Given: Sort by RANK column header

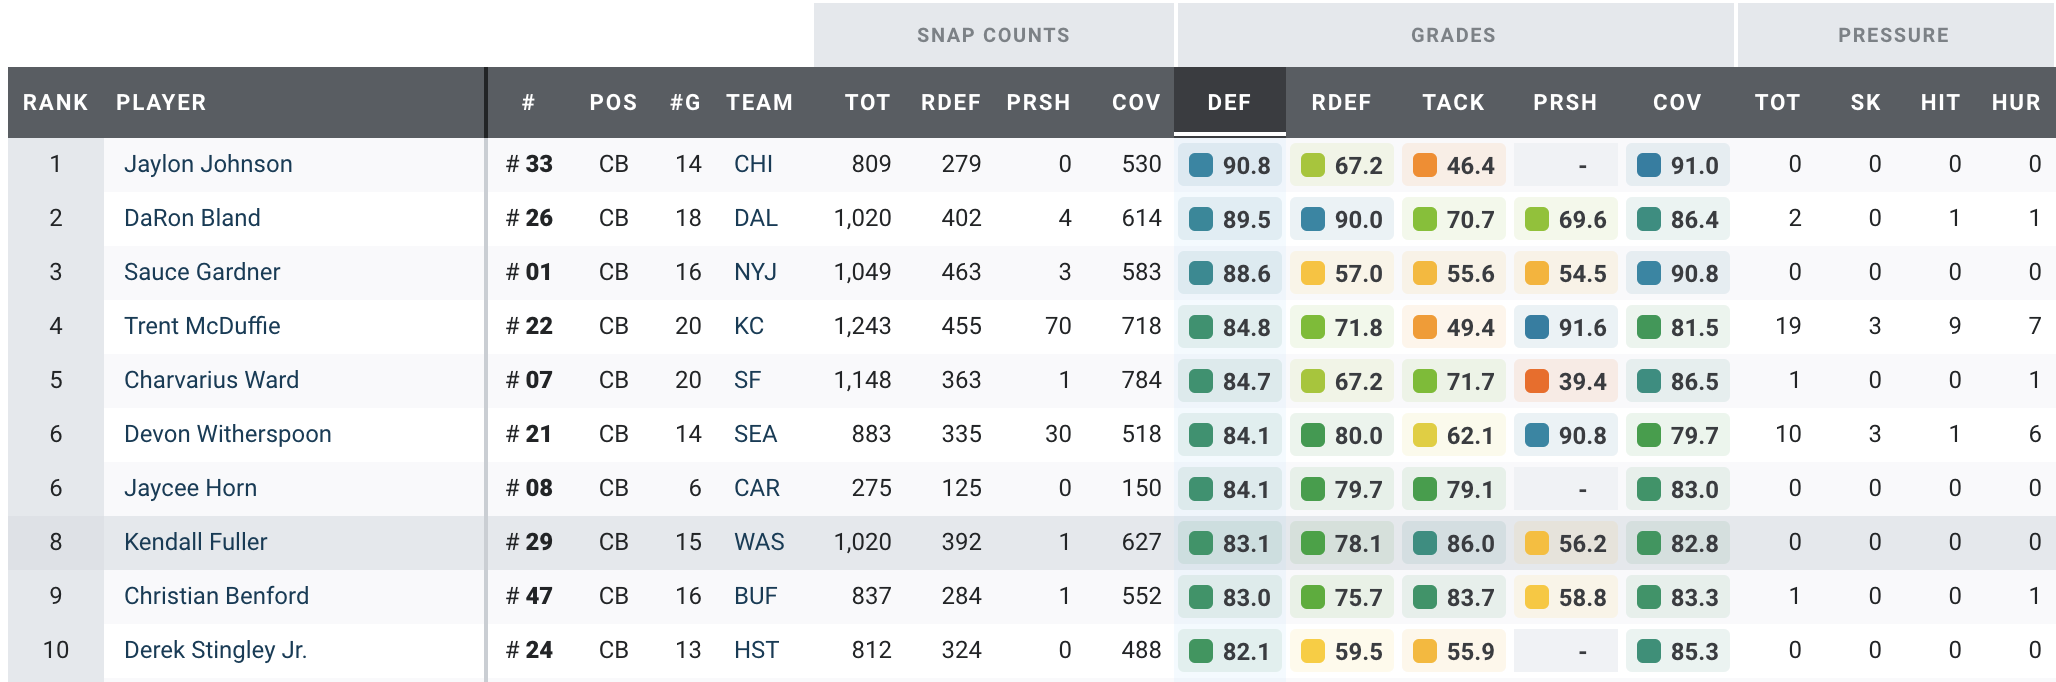Looking at the screenshot, I should [x=56, y=102].
